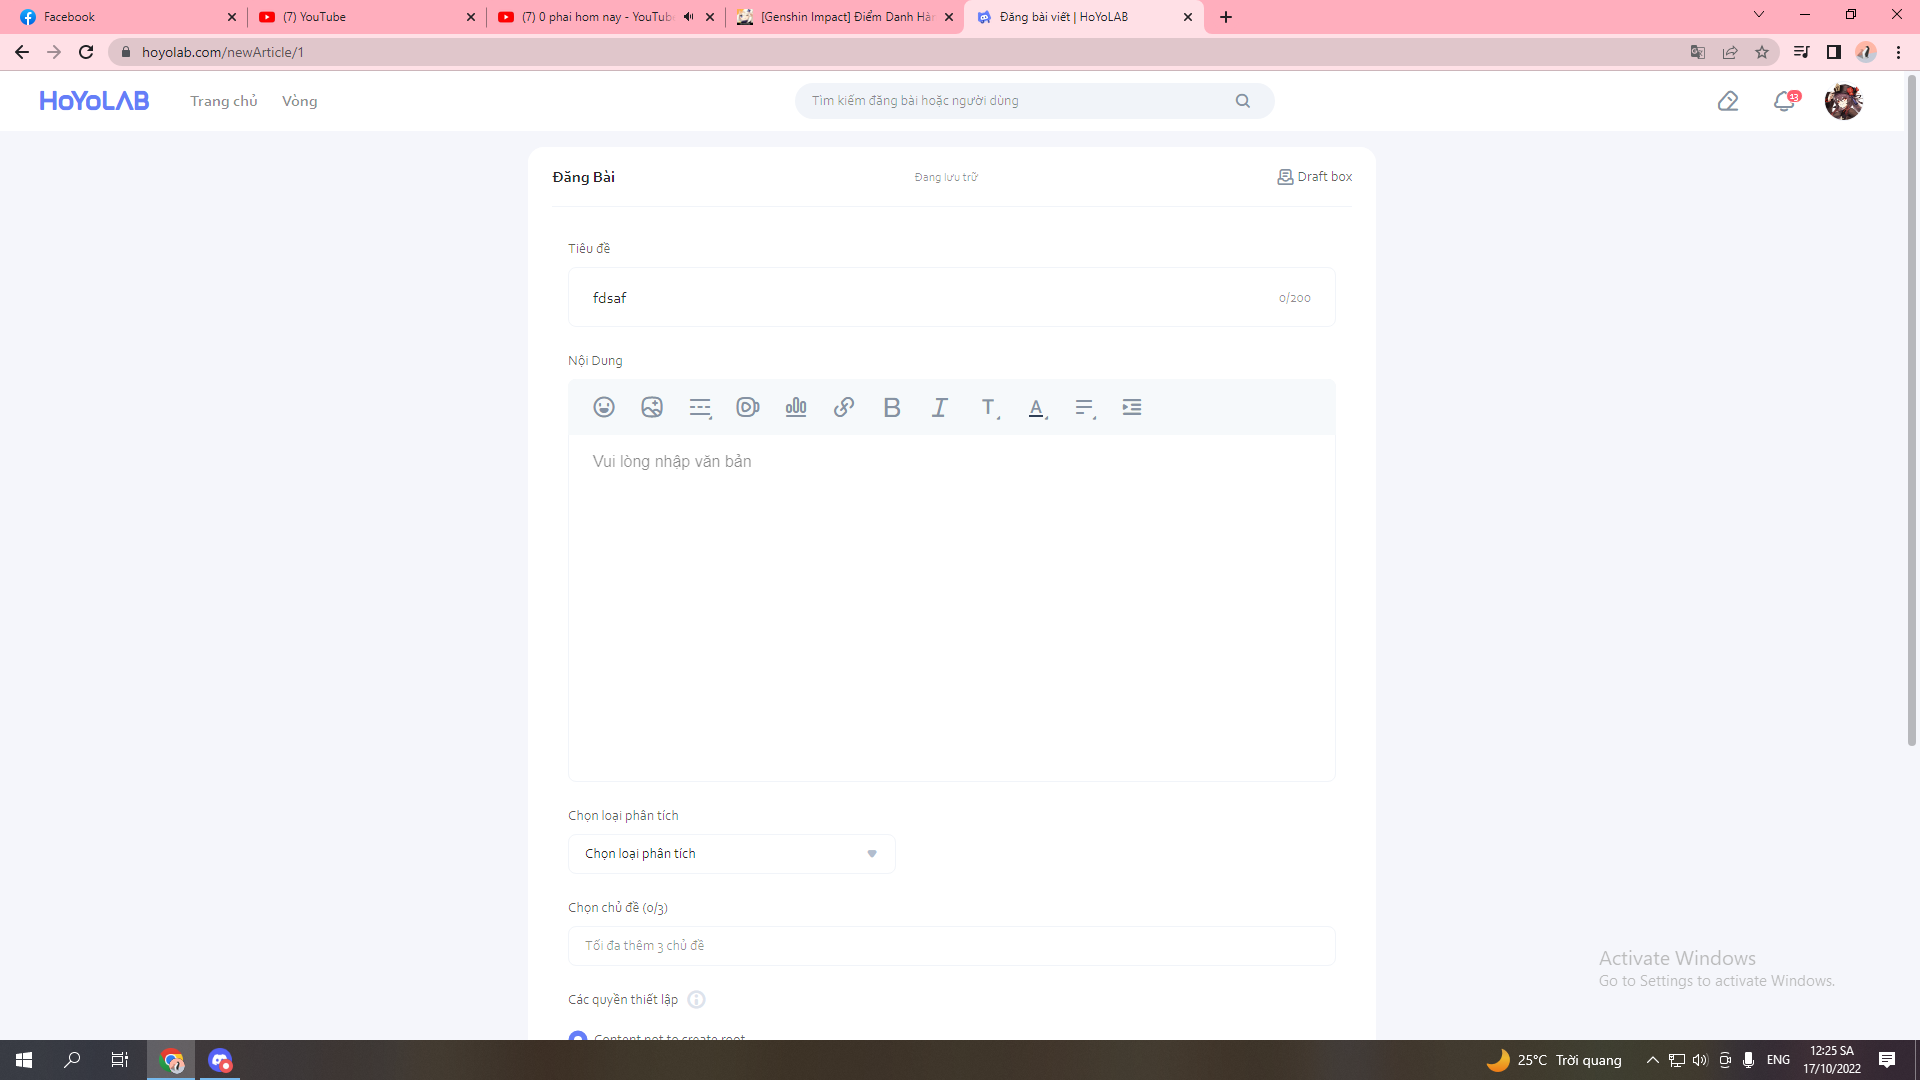Toggle italic text formatting
Image resolution: width=1920 pixels, height=1080 pixels.
pos(940,407)
